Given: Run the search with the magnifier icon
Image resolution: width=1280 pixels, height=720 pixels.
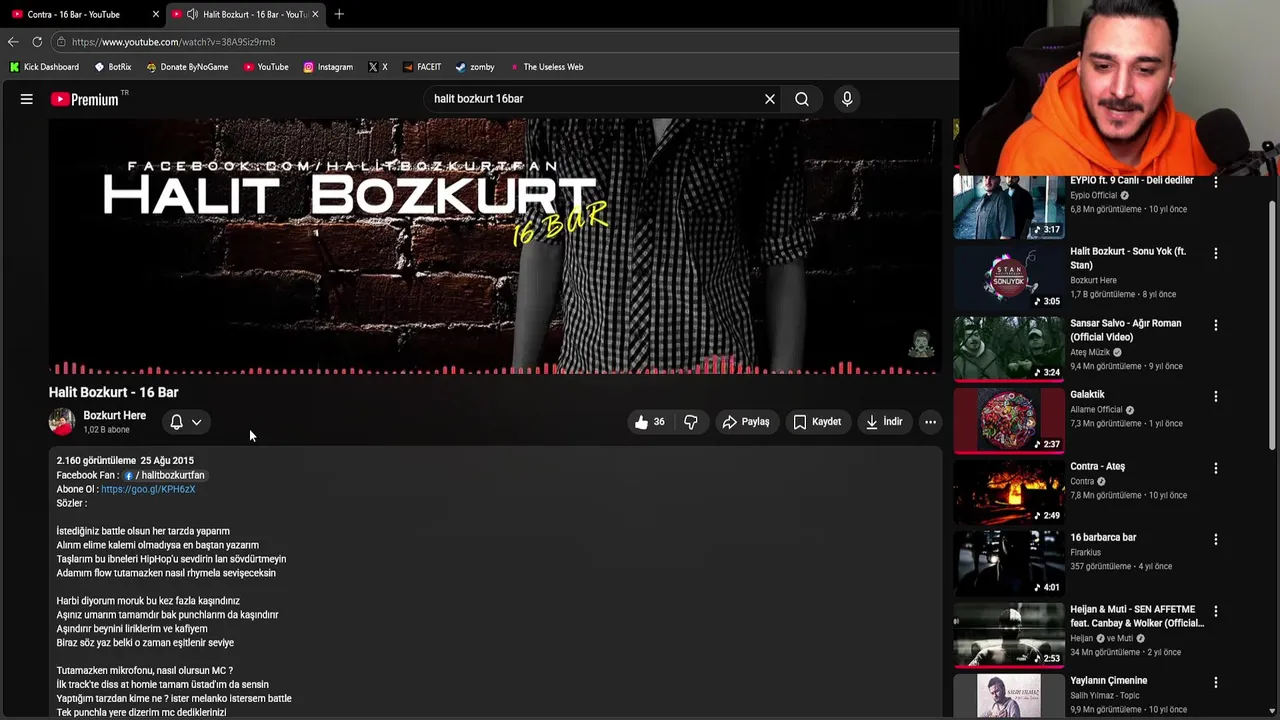Looking at the screenshot, I should pyautogui.click(x=802, y=99).
